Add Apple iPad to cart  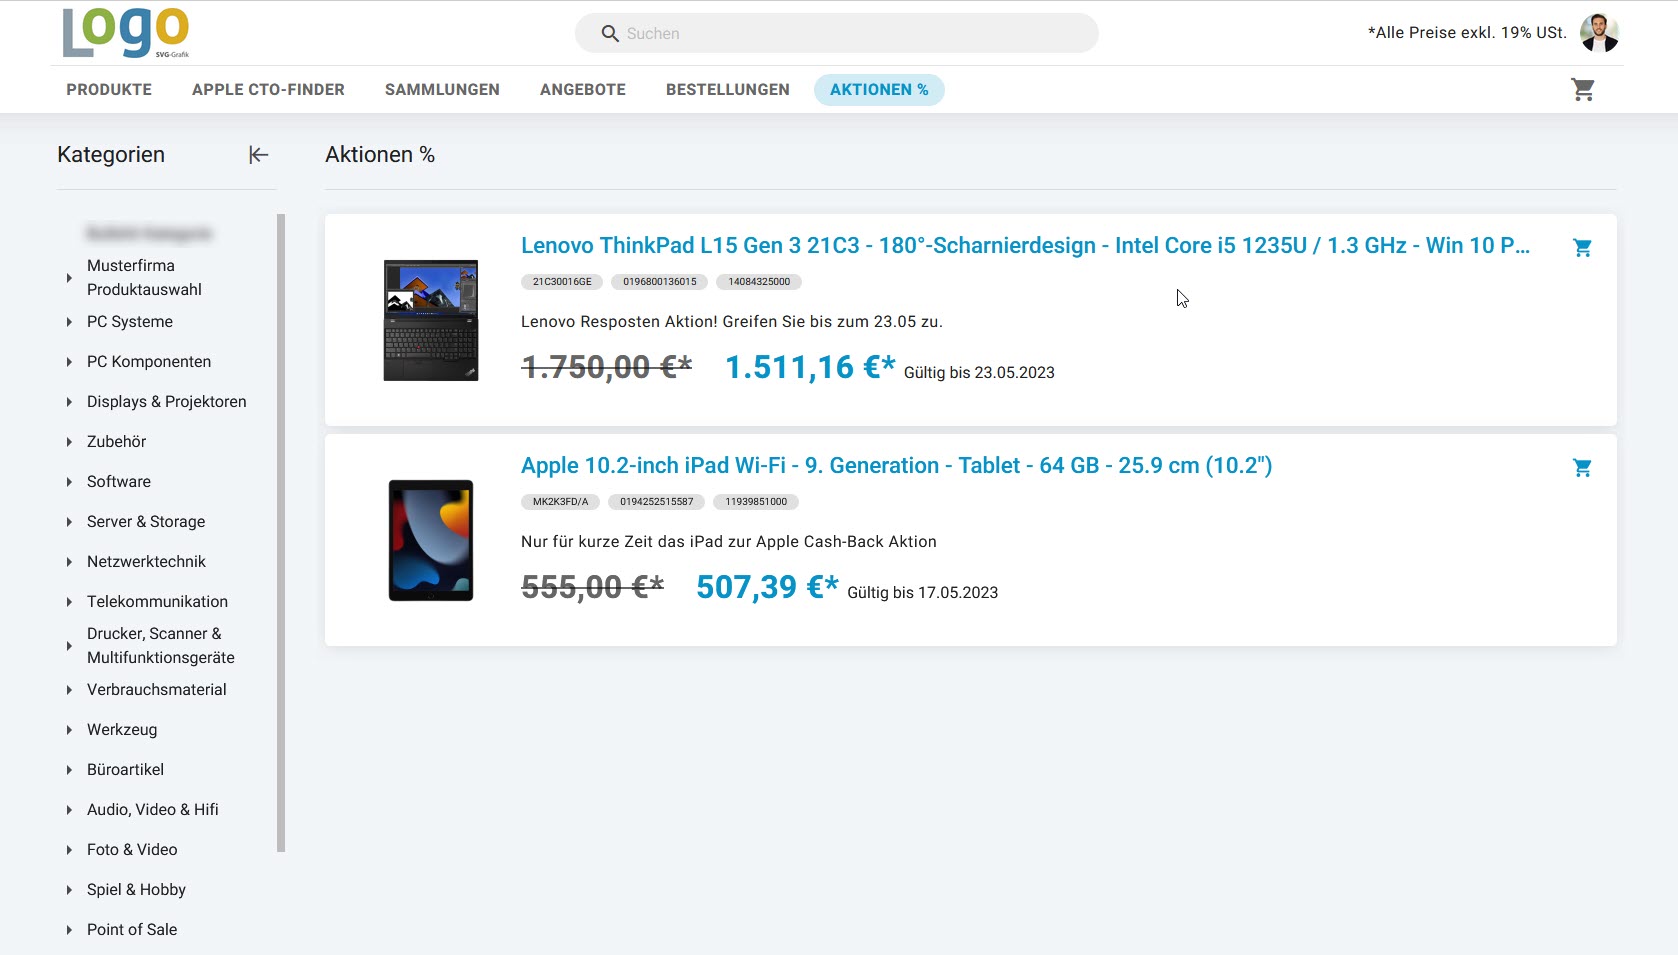point(1582,467)
